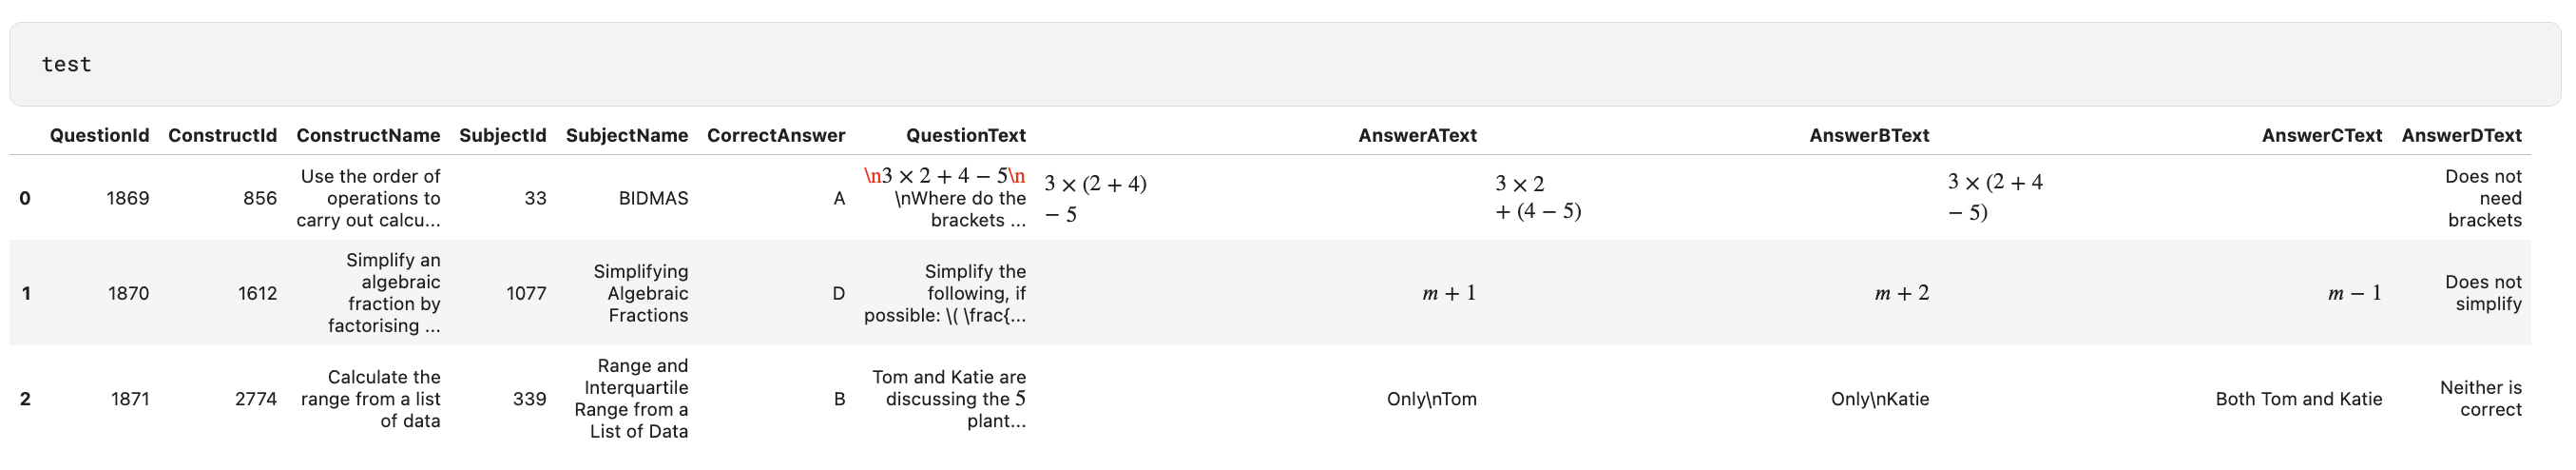The image size is (2576, 470).
Task: Click the 'Only\nKatie' answer cell
Action: click(x=1879, y=399)
